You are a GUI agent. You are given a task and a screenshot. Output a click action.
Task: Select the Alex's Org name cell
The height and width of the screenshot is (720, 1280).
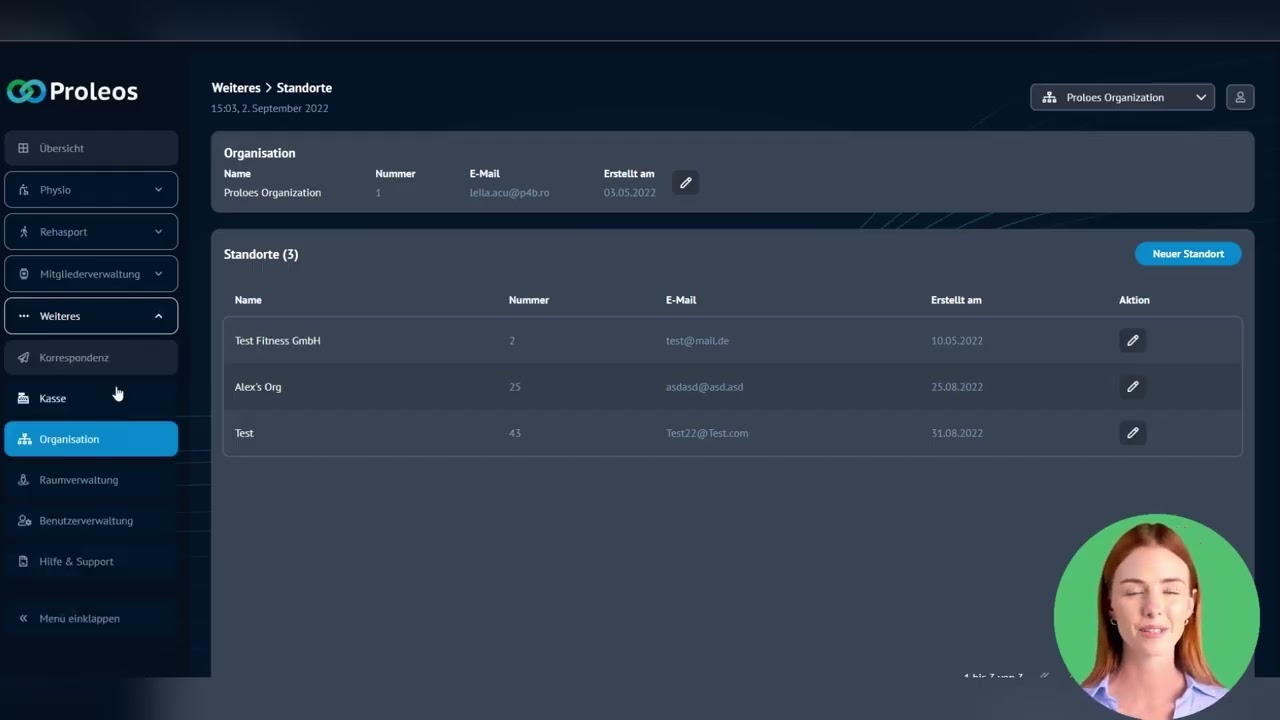point(258,387)
